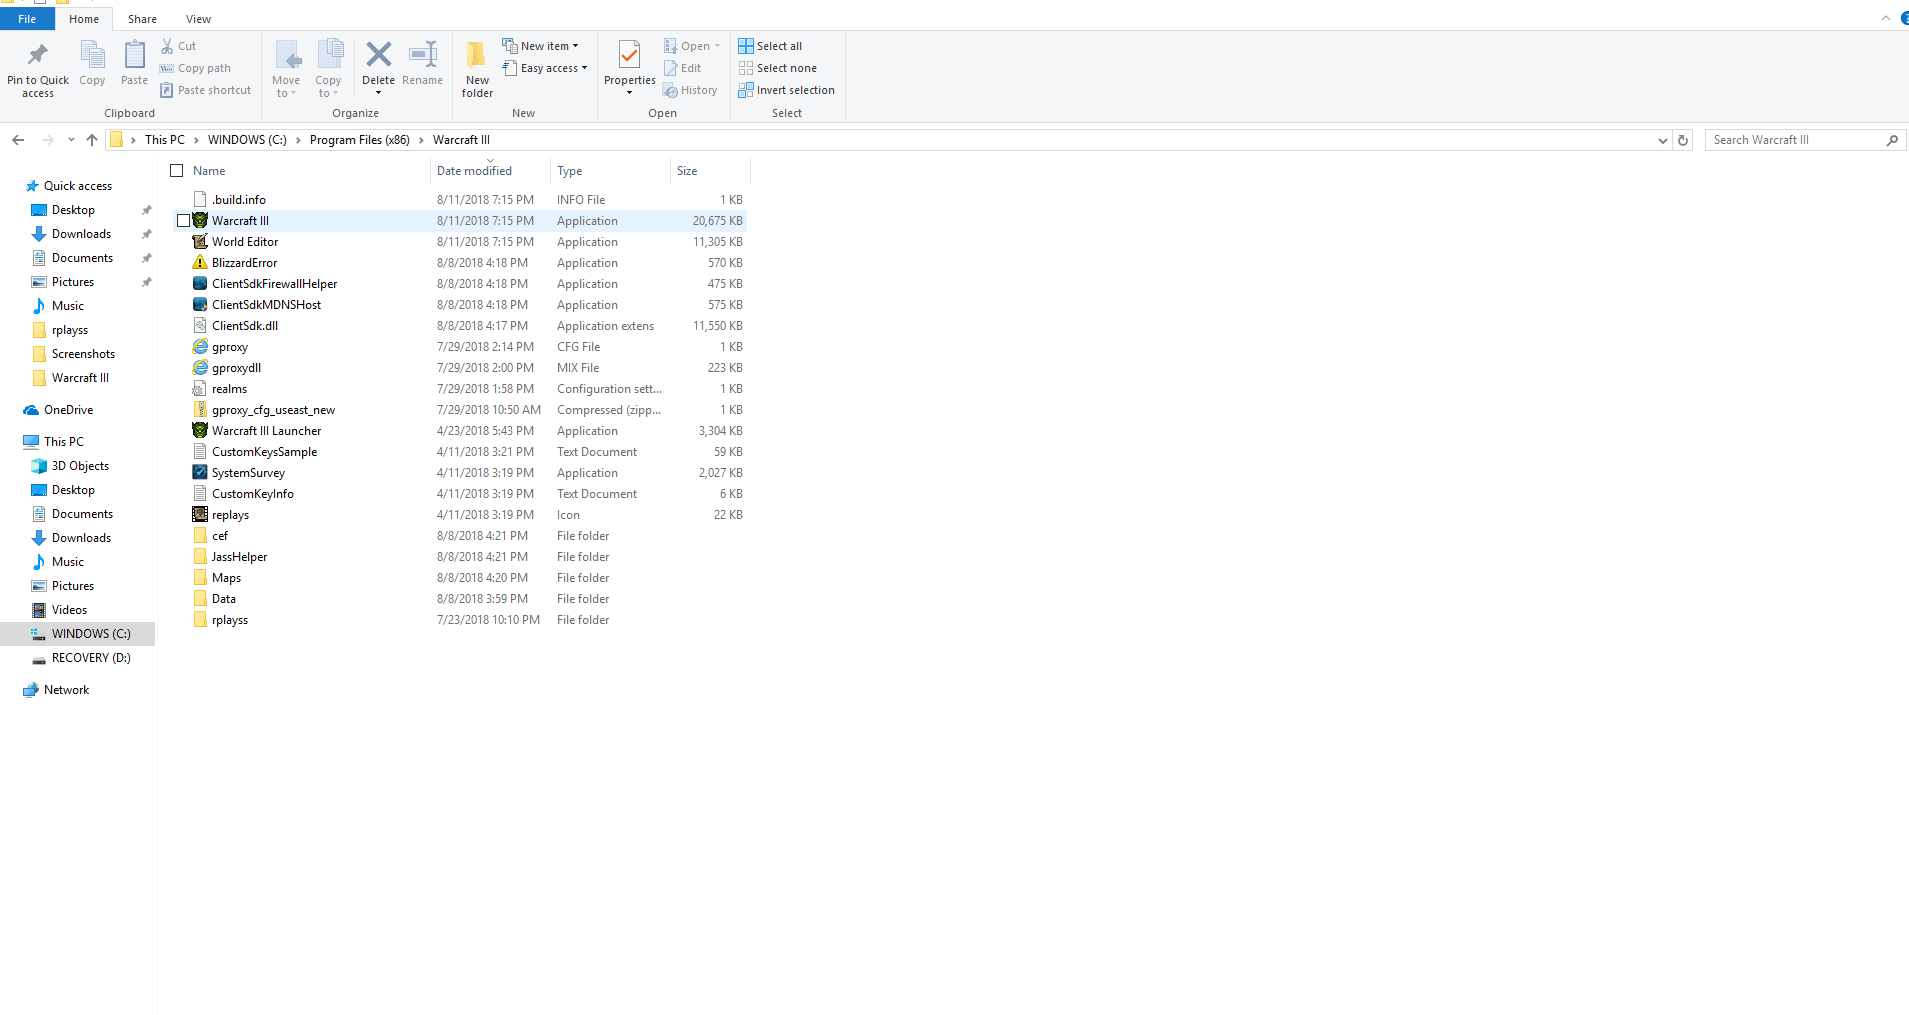Expand the Delete options arrow

click(378, 93)
